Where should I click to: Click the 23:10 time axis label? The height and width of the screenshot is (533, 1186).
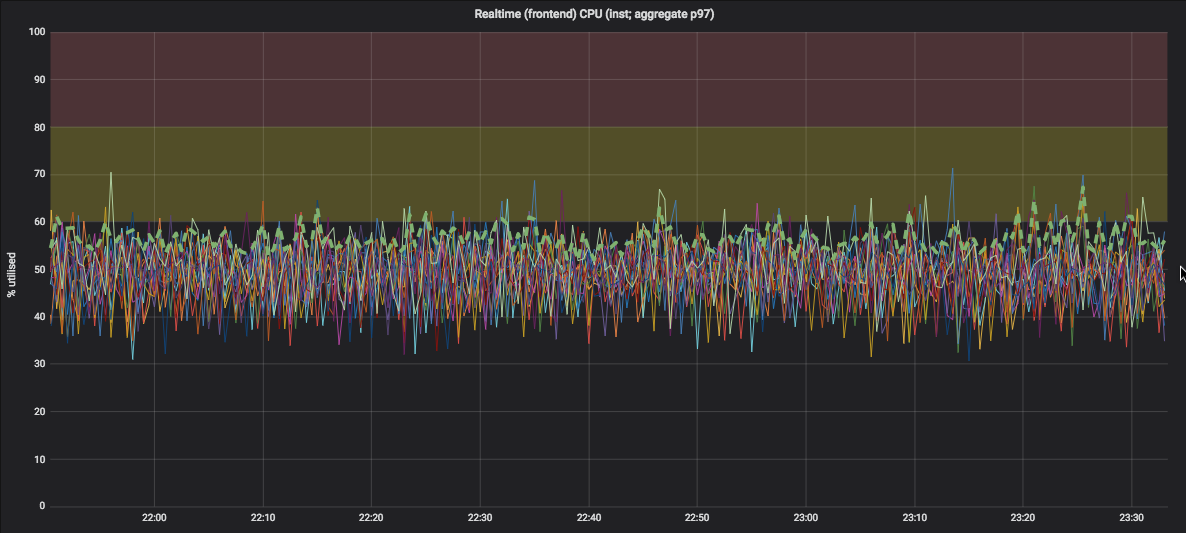[914, 518]
